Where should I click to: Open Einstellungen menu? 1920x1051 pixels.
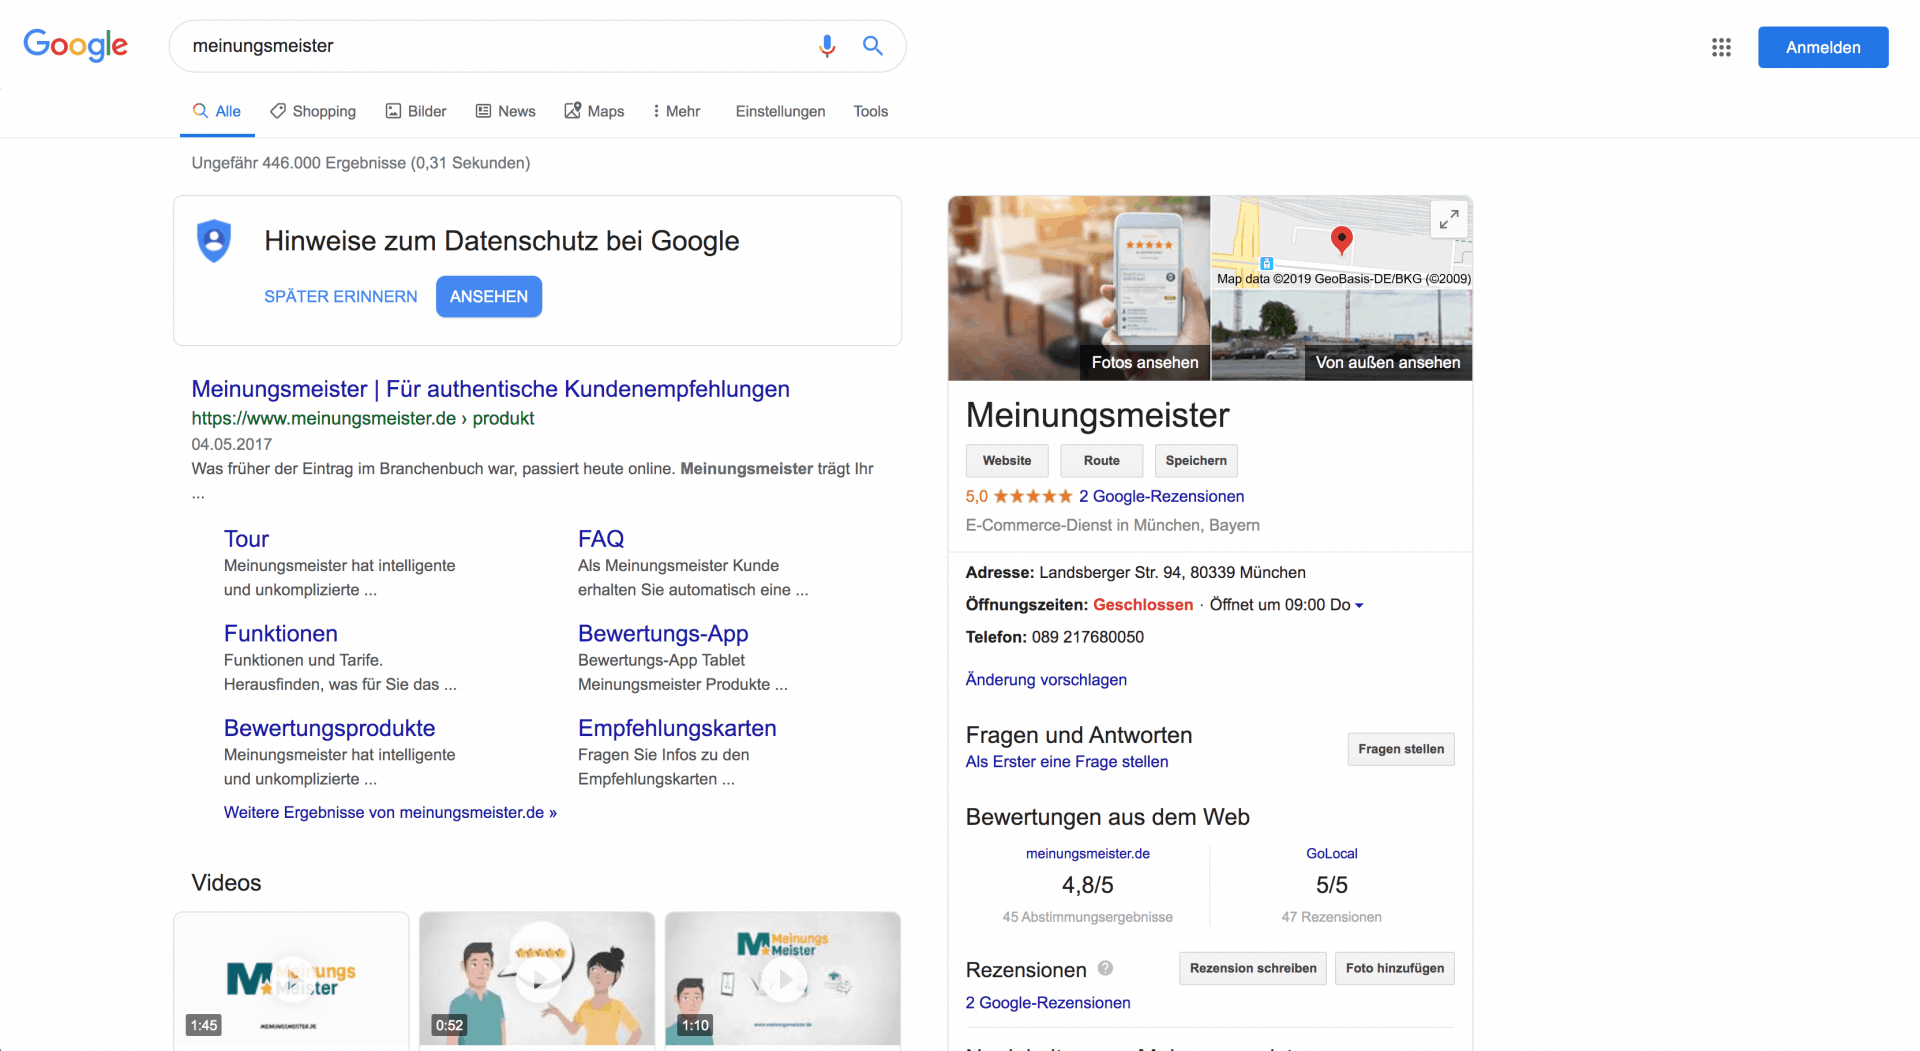(781, 111)
